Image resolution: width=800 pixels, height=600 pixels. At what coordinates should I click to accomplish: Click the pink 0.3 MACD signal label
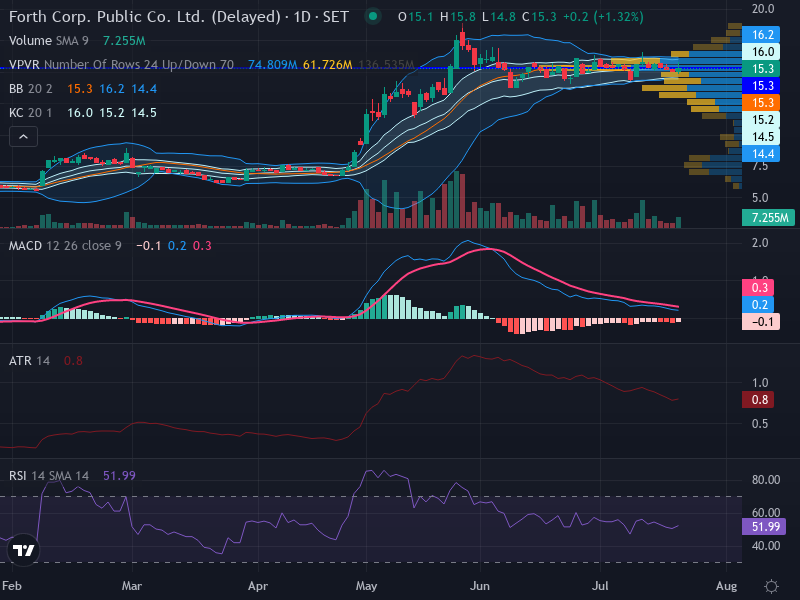[758, 288]
